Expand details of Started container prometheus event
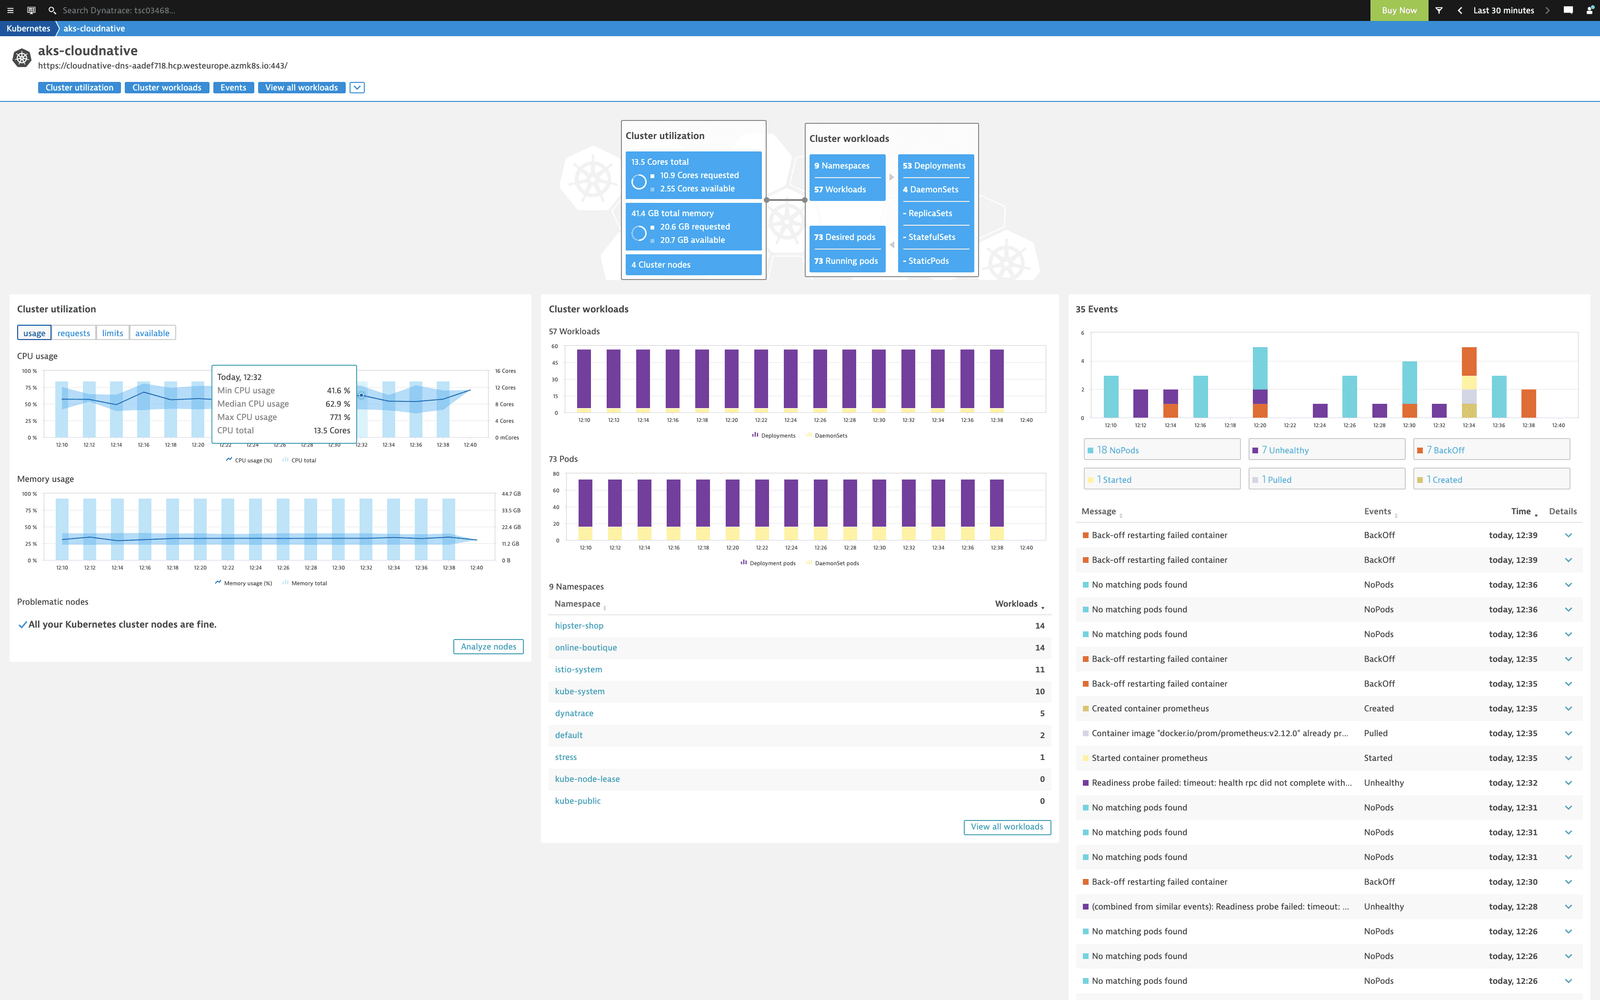The height and width of the screenshot is (1000, 1600). [x=1568, y=758]
